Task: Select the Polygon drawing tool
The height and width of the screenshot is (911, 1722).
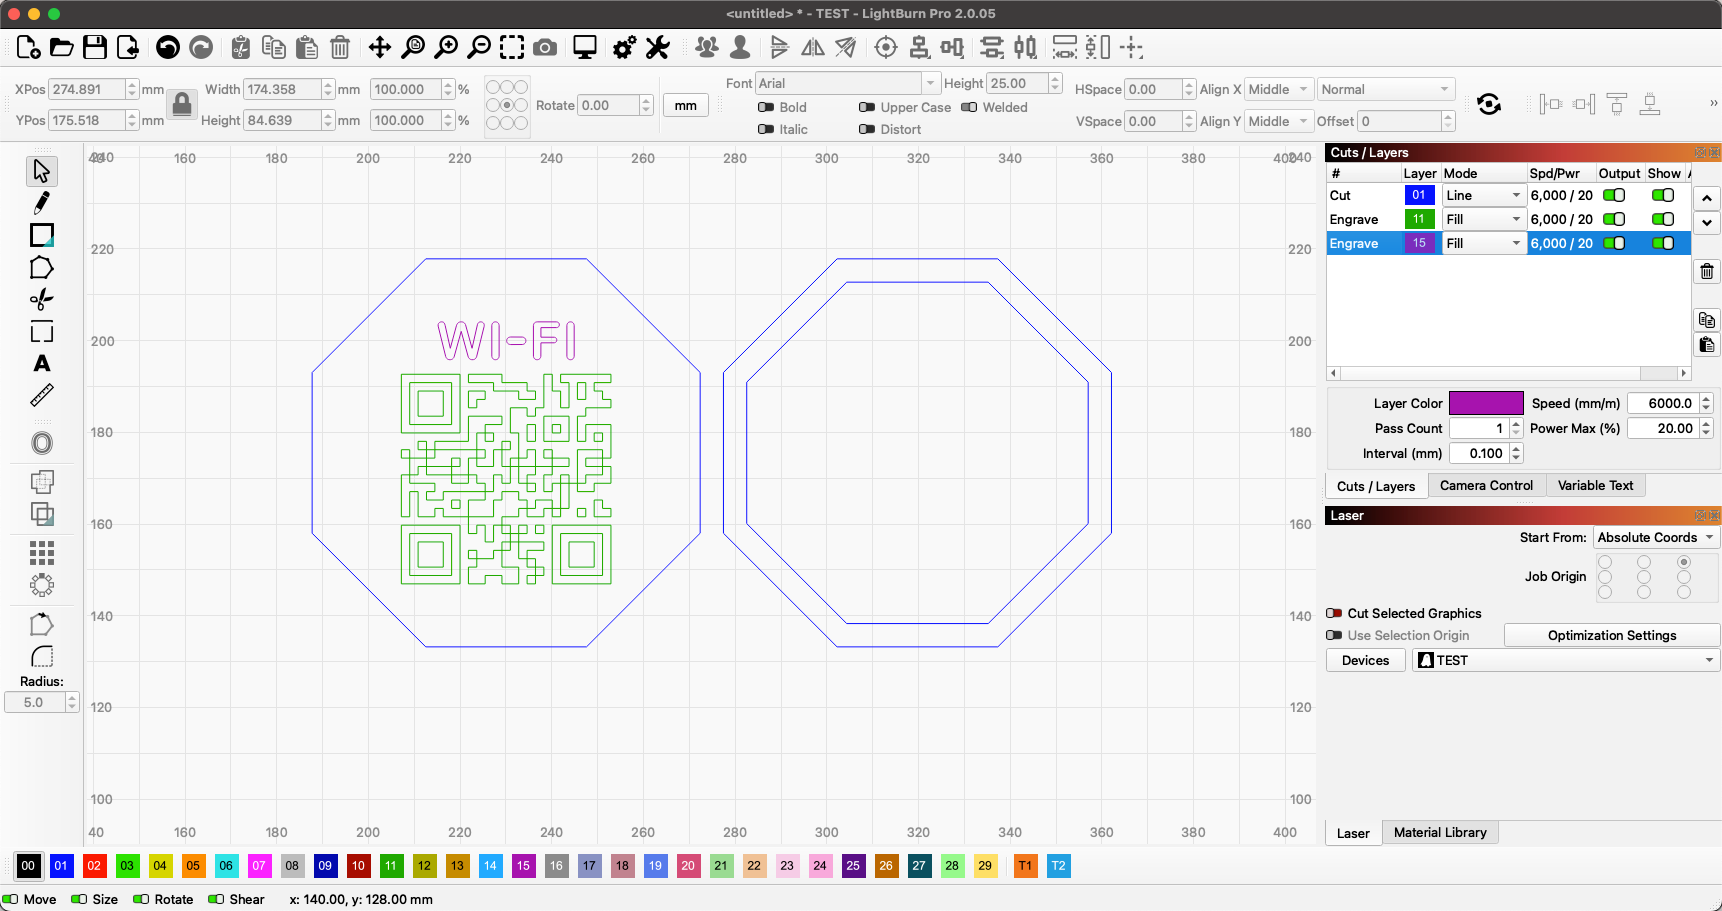Action: [41, 267]
